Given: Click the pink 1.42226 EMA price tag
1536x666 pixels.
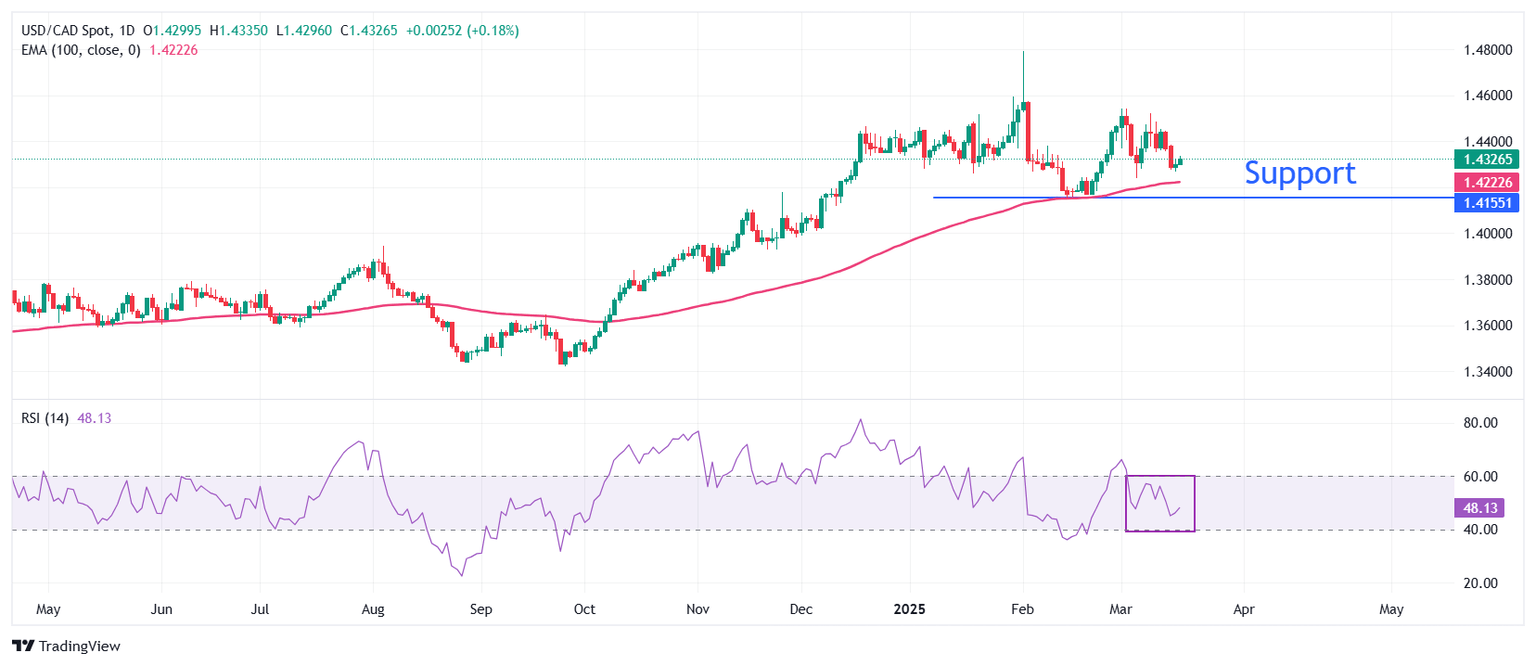Looking at the screenshot, I should pyautogui.click(x=1487, y=182).
